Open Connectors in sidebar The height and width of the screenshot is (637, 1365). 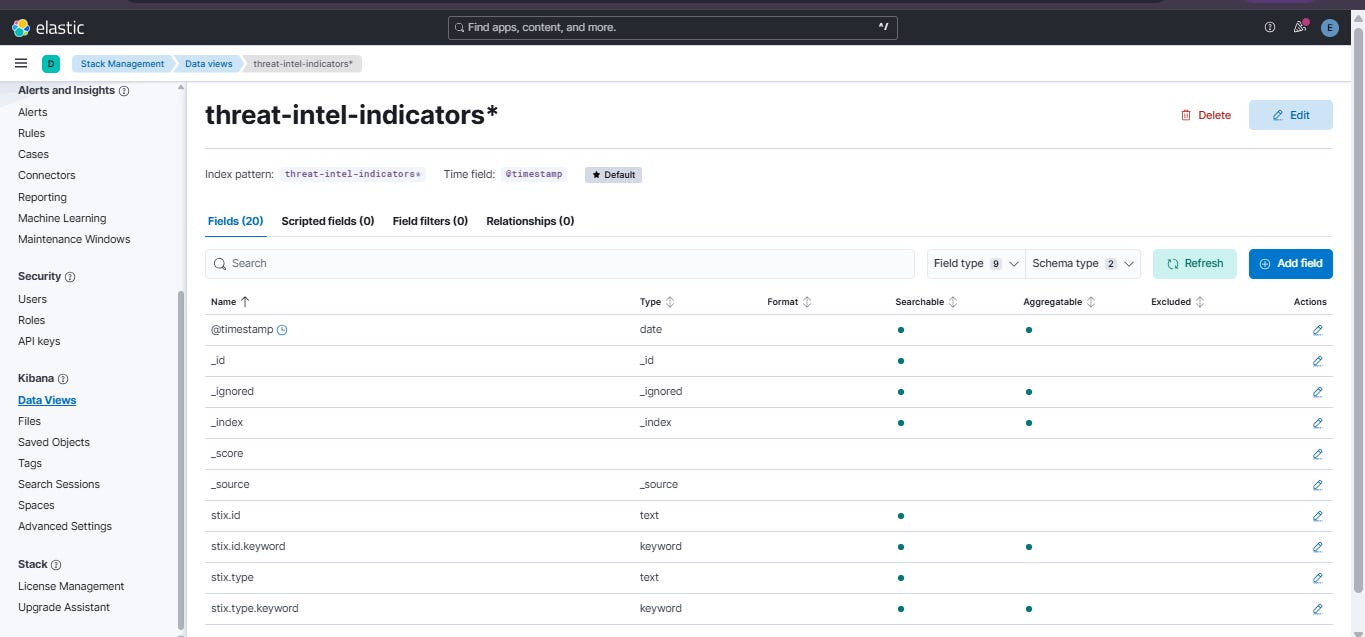point(47,176)
